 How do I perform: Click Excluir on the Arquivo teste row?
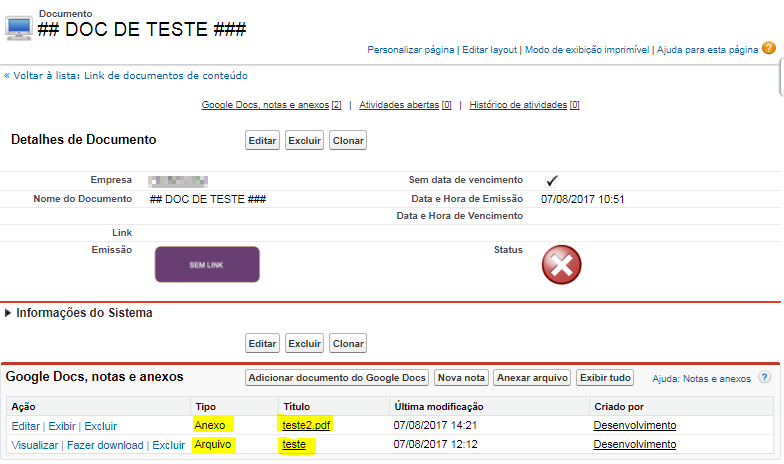(x=168, y=445)
